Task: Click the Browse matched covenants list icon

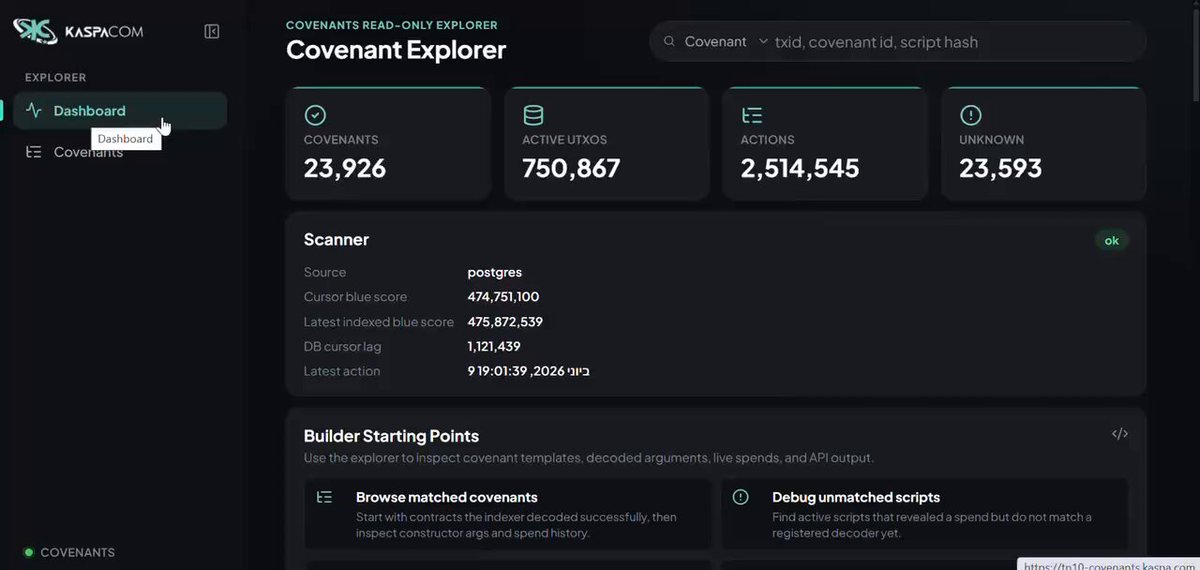Action: (324, 497)
